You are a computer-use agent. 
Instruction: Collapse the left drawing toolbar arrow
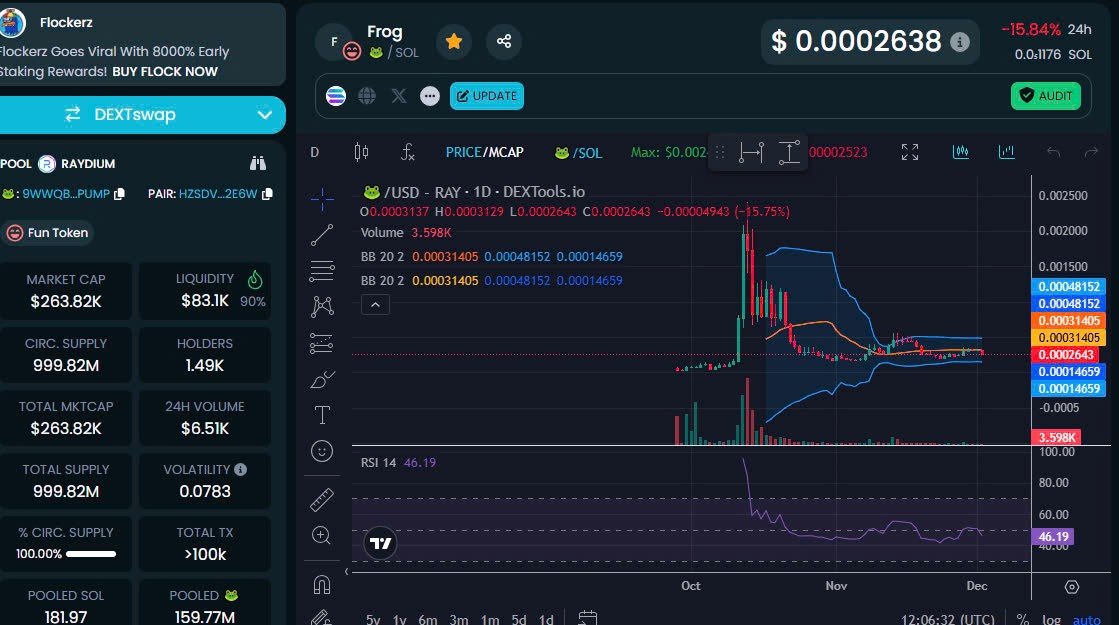(347, 571)
